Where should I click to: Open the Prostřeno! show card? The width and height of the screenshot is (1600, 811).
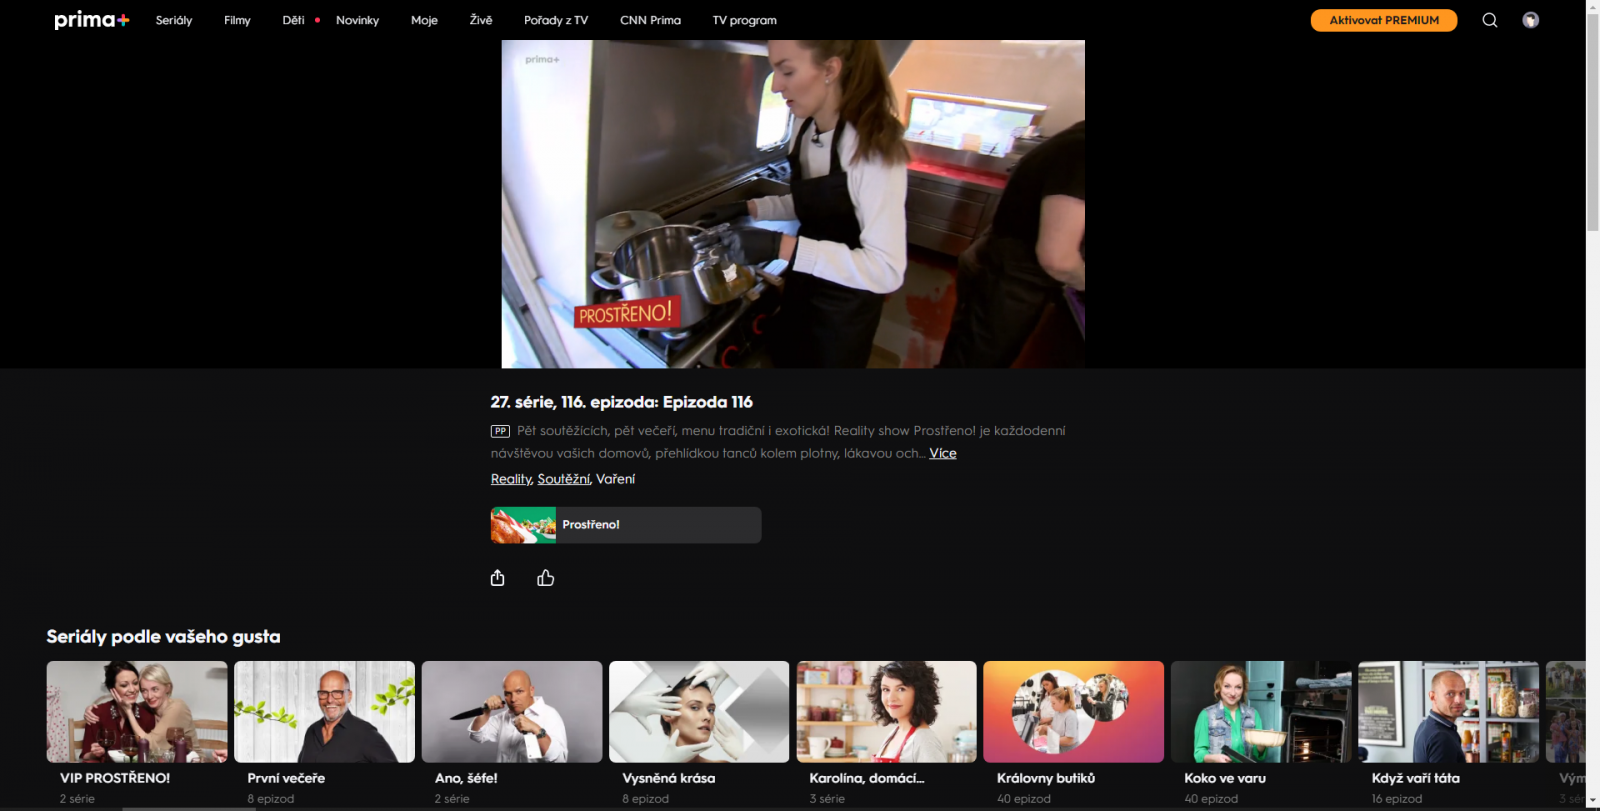(626, 525)
